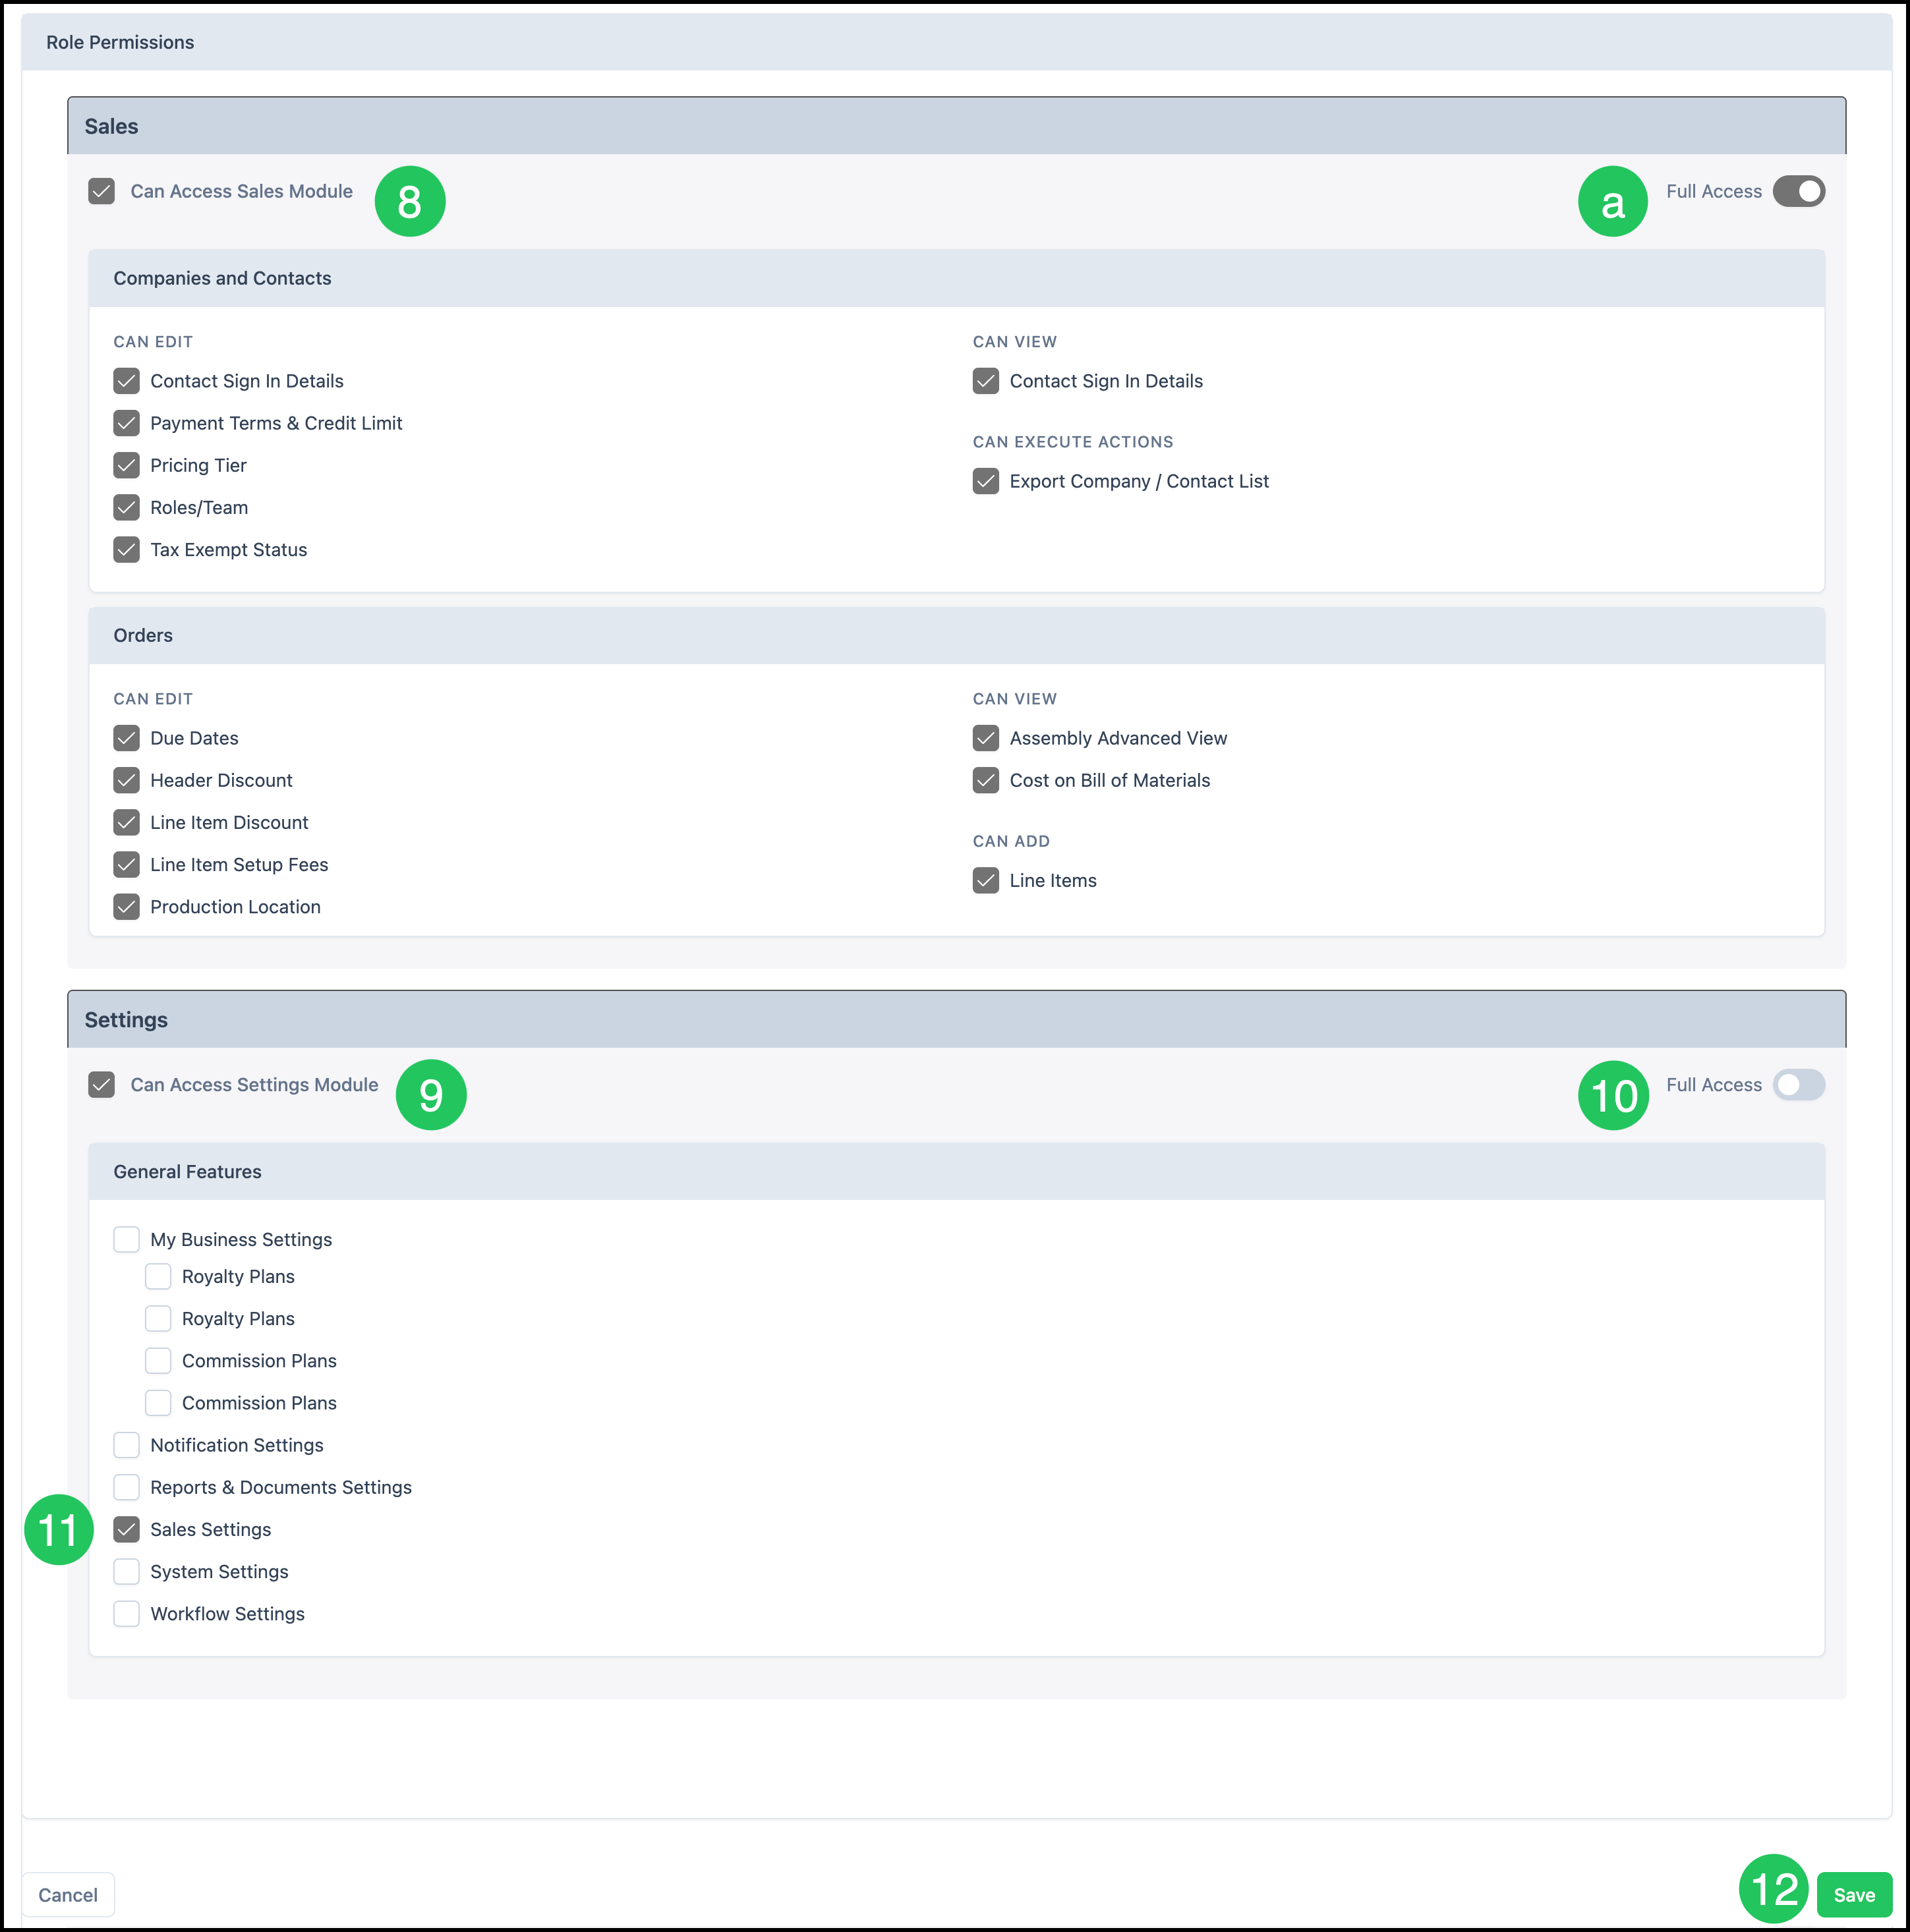Viewport: 1910px width, 1932px height.
Task: Uncheck Assembly Advanced View checkbox
Action: (x=986, y=738)
